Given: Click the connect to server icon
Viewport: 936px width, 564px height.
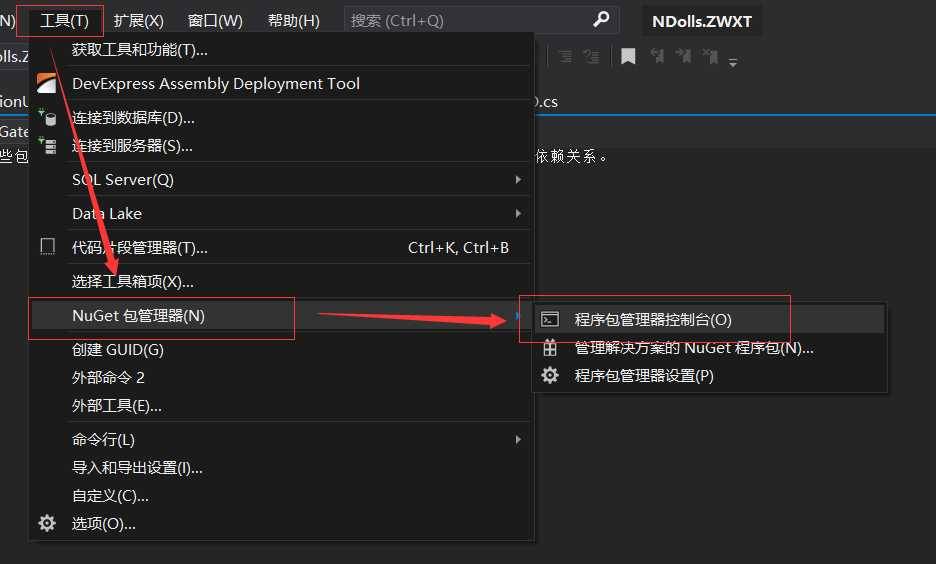Looking at the screenshot, I should coord(47,145).
